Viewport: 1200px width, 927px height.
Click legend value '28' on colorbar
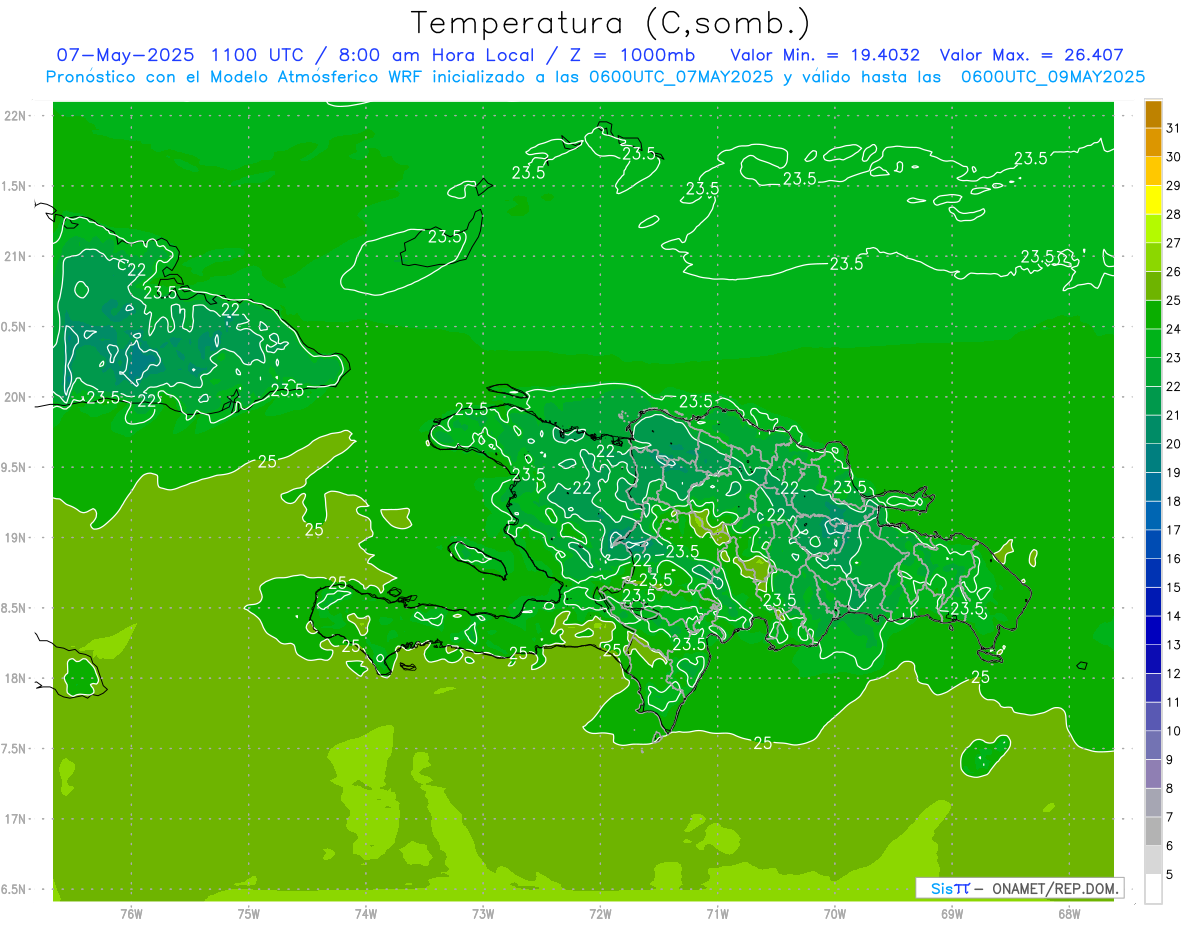tap(1174, 214)
